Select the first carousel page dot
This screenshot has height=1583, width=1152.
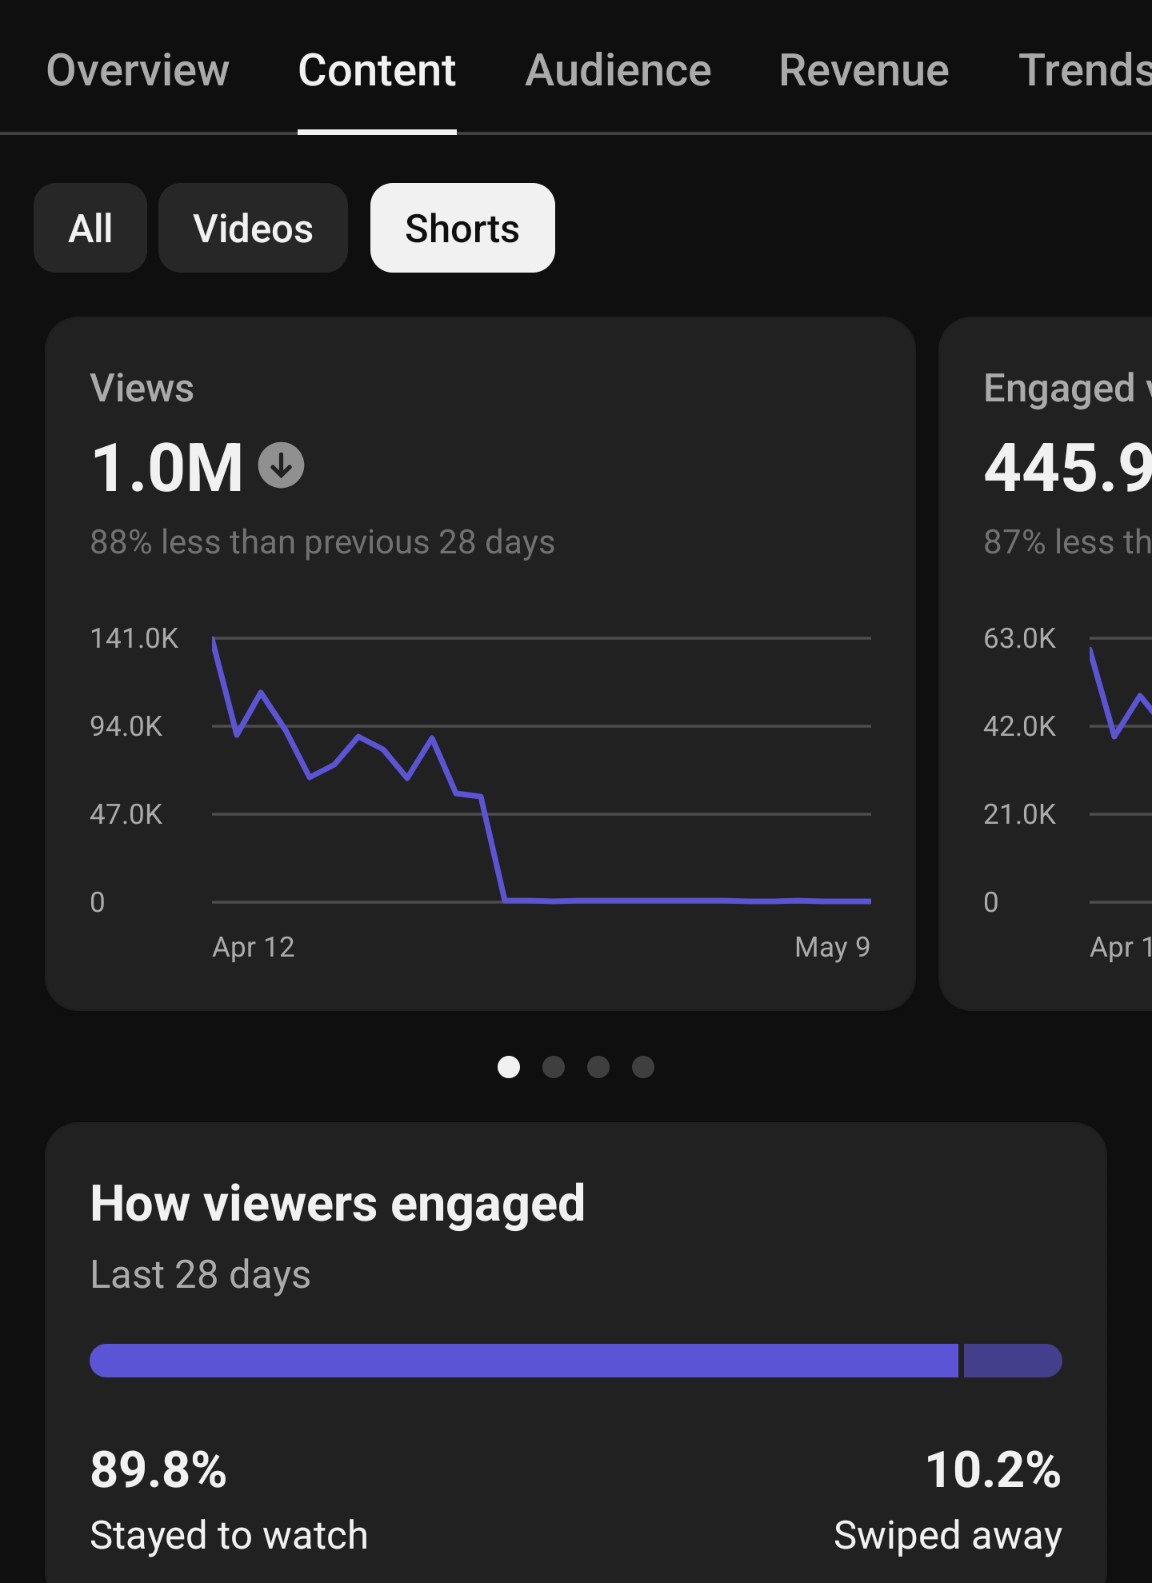pyautogui.click(x=508, y=1067)
